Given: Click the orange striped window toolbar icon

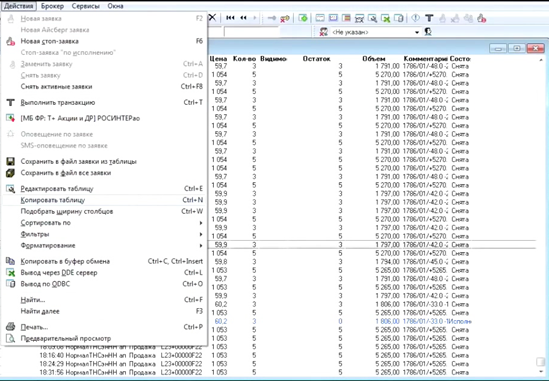Looking at the screenshot, I should (x=346, y=18).
